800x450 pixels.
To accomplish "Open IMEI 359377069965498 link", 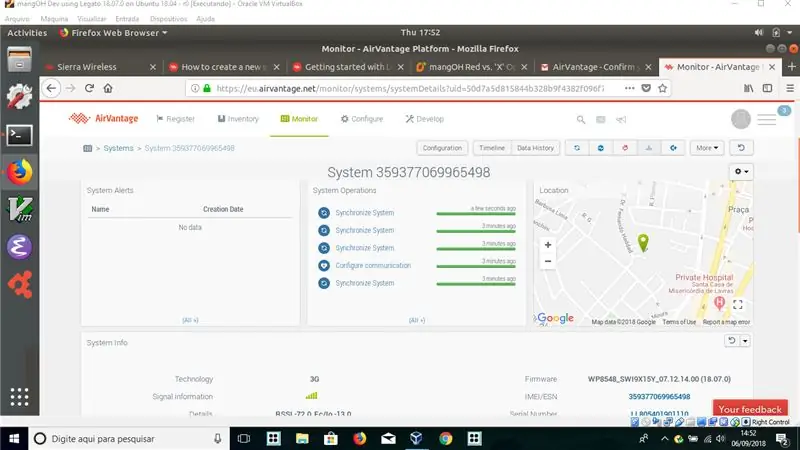I will pos(659,396).
